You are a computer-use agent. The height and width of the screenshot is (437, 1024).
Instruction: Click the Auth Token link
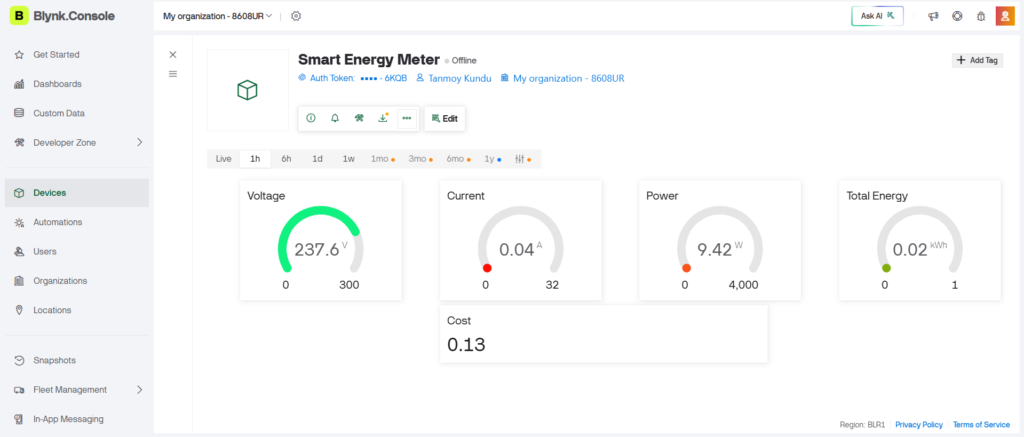[353, 78]
